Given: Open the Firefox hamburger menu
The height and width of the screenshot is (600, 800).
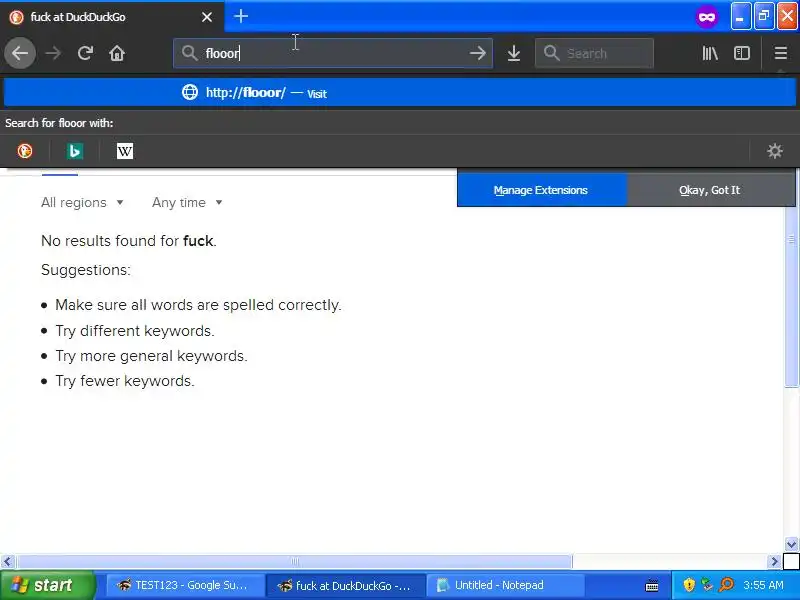Looking at the screenshot, I should pos(780,53).
